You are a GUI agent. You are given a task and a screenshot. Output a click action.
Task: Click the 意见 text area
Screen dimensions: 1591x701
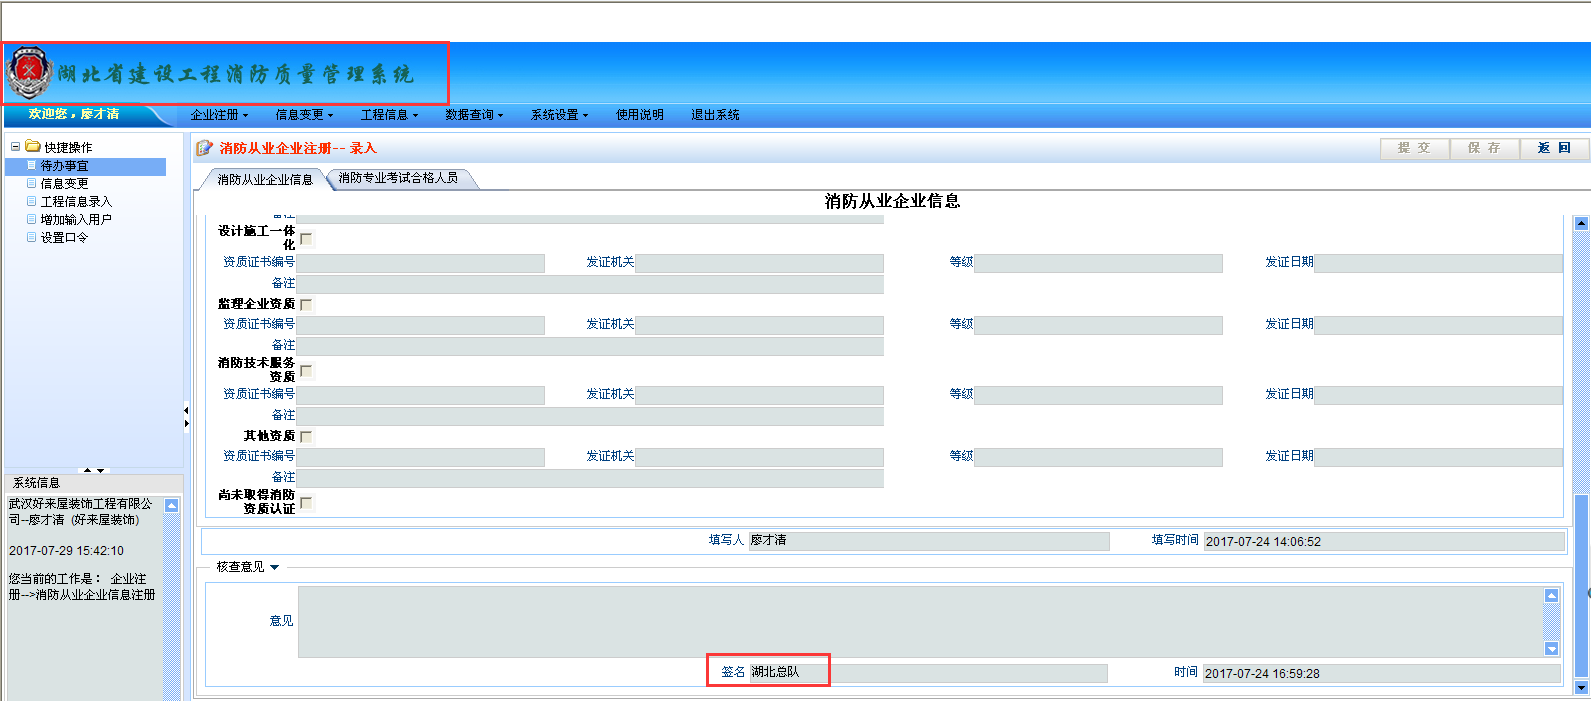coord(920,621)
